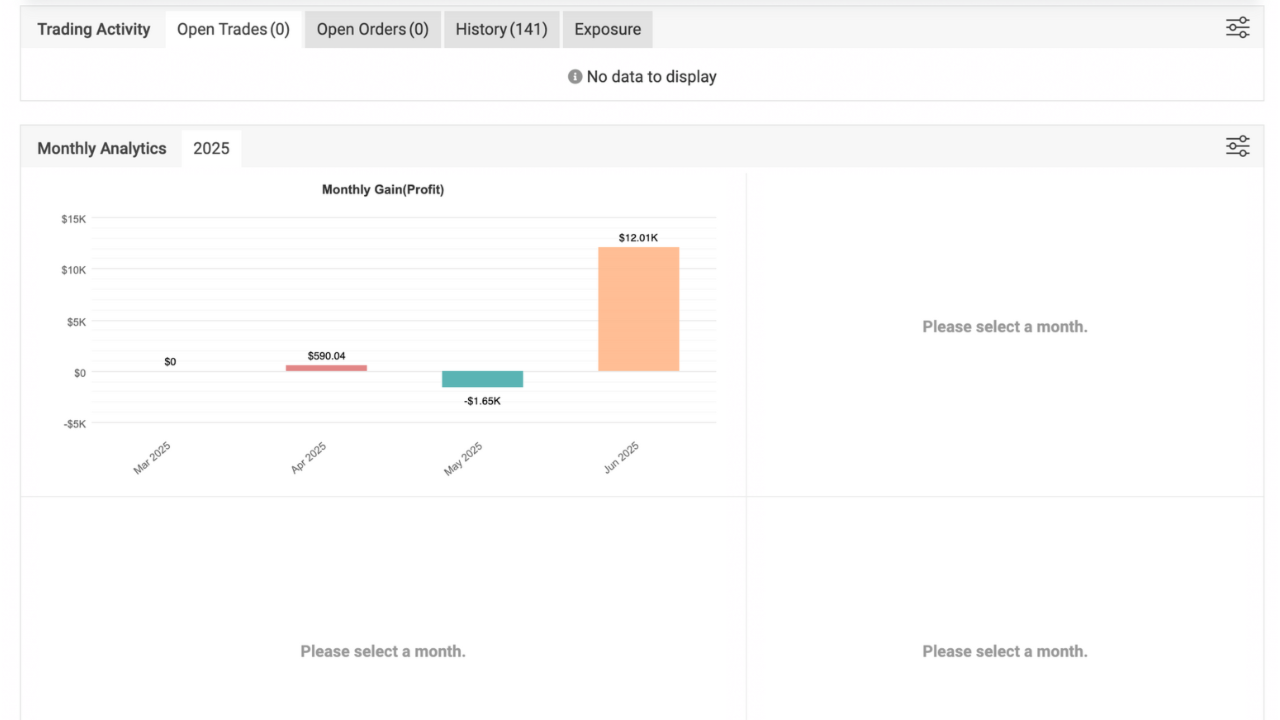
Task: Click the info icon beside No data to display
Action: [575, 77]
